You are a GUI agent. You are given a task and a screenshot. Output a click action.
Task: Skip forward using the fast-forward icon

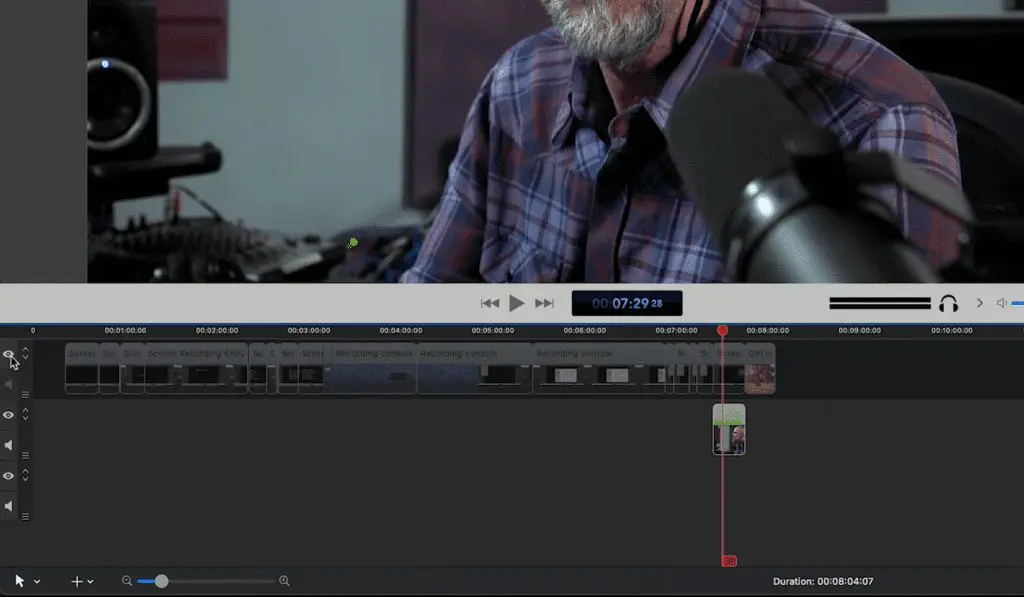[543, 303]
